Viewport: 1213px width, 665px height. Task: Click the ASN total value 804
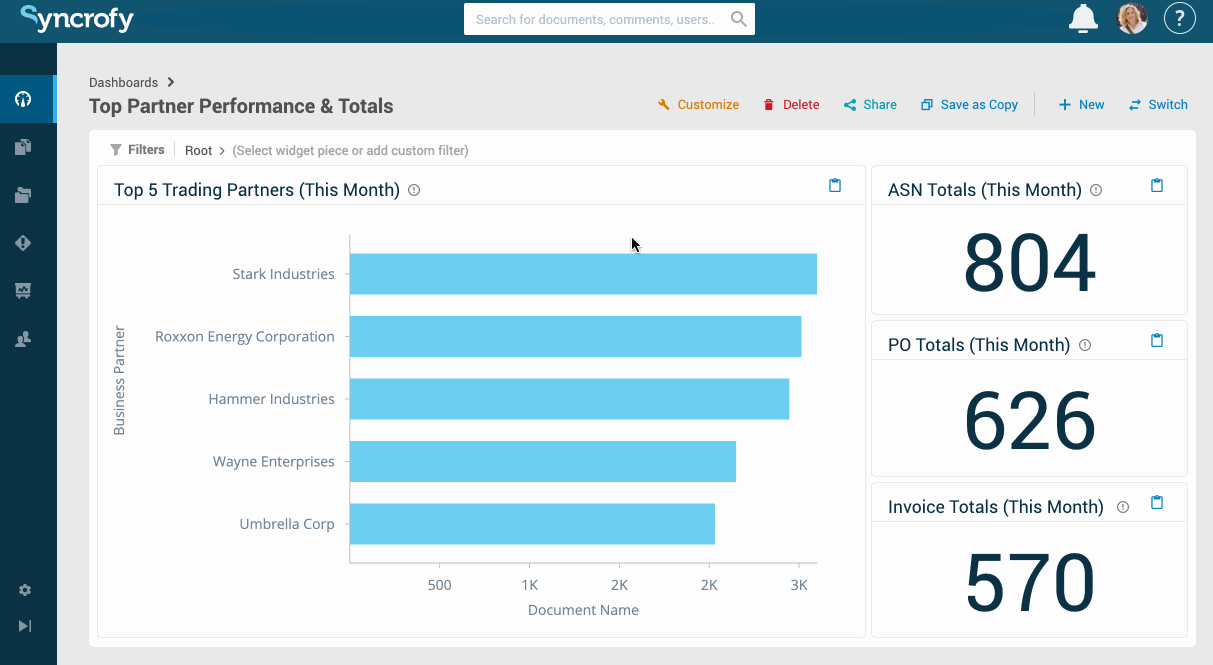(x=1029, y=263)
